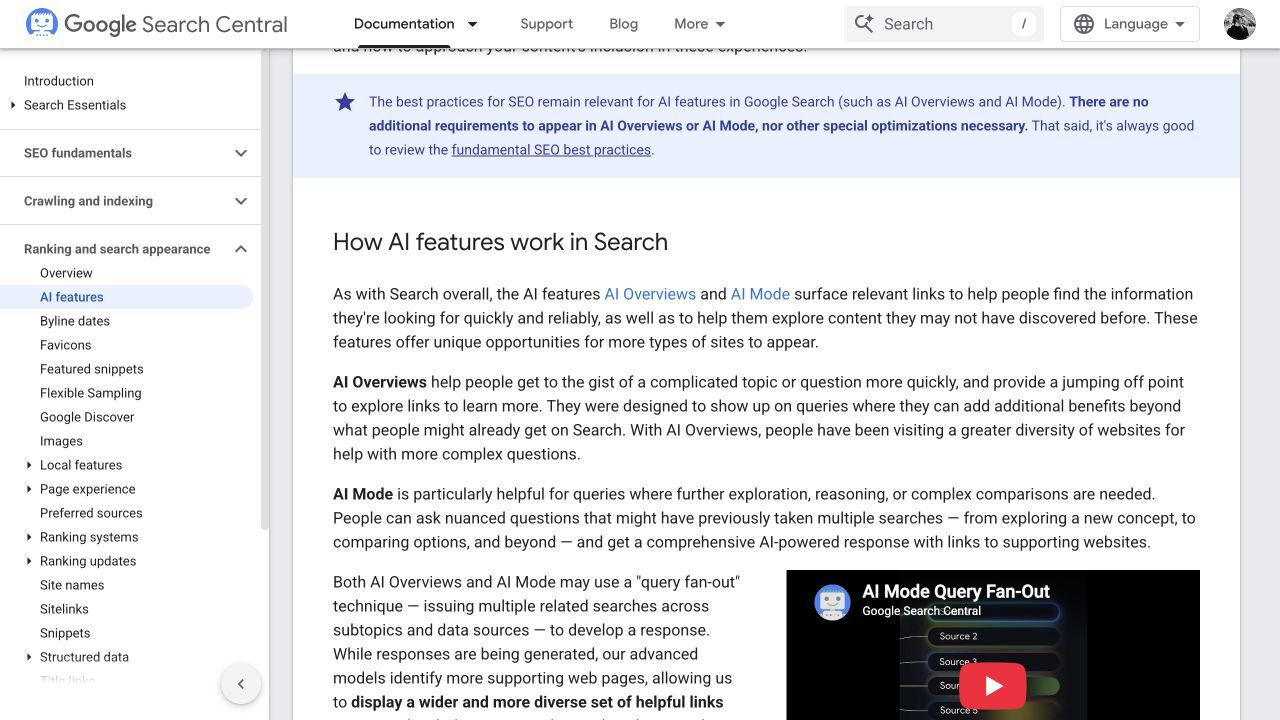Viewport: 1280px width, 720px height.
Task: Click the Google Search Central robot logo
Action: (42, 23)
